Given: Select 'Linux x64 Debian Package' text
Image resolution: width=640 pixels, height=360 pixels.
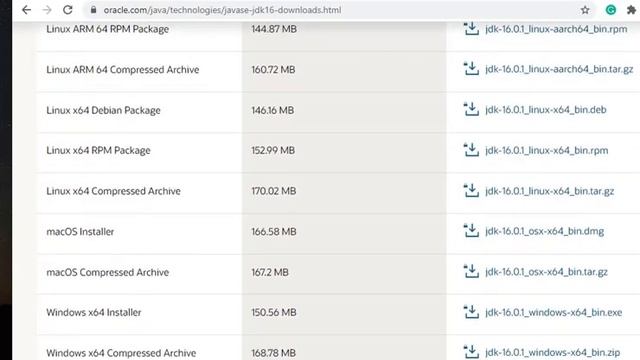Looking at the screenshot, I should [x=103, y=110].
